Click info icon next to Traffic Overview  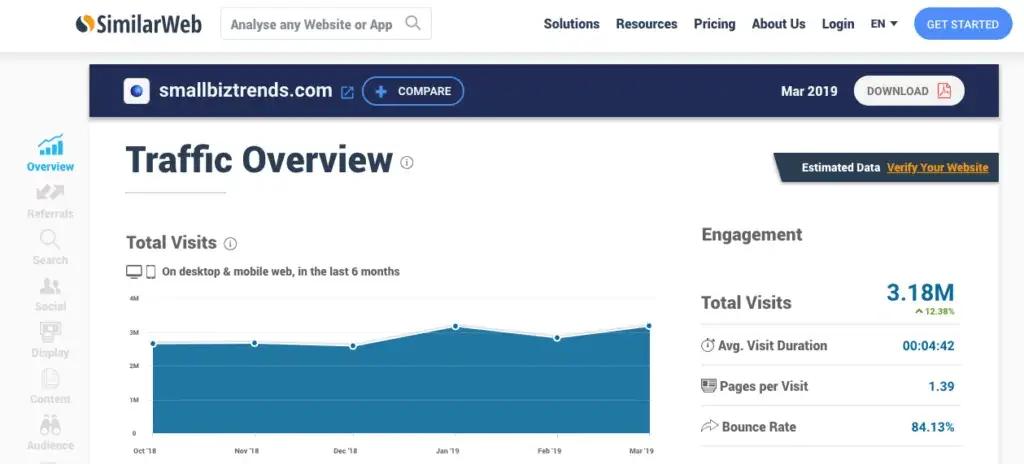point(407,162)
